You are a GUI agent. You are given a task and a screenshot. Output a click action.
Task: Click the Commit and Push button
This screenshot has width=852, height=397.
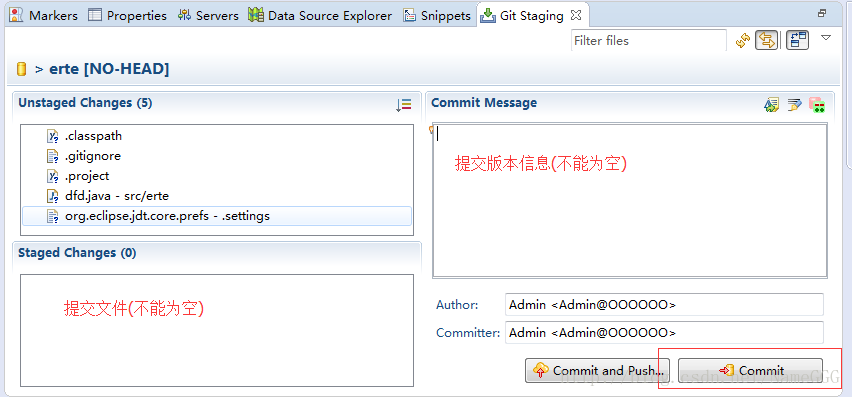pyautogui.click(x=598, y=370)
